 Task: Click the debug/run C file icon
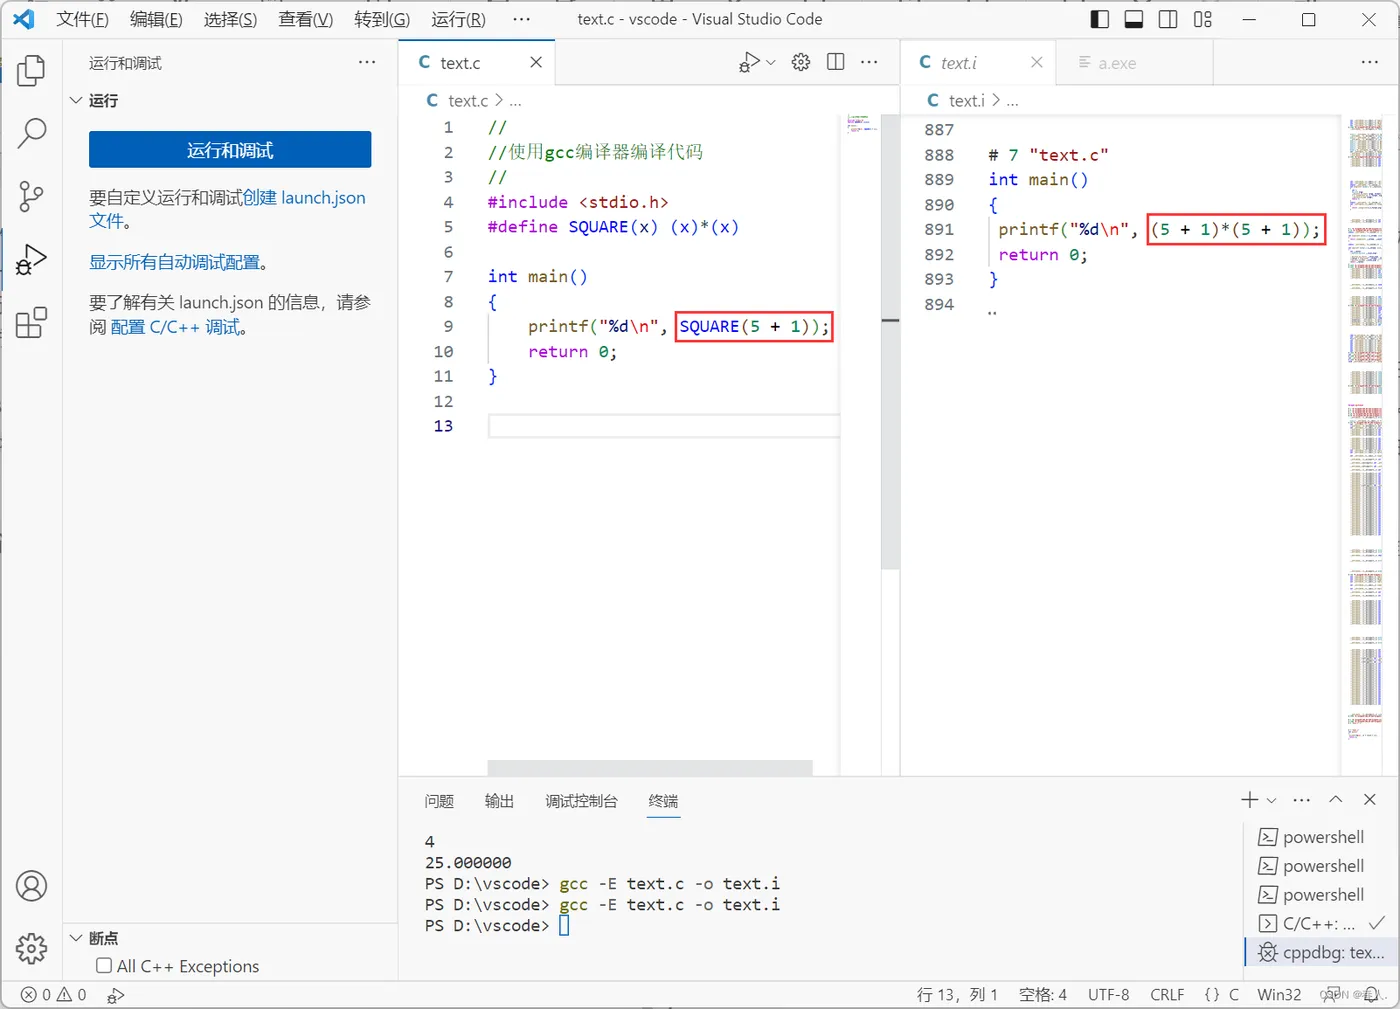pos(749,62)
